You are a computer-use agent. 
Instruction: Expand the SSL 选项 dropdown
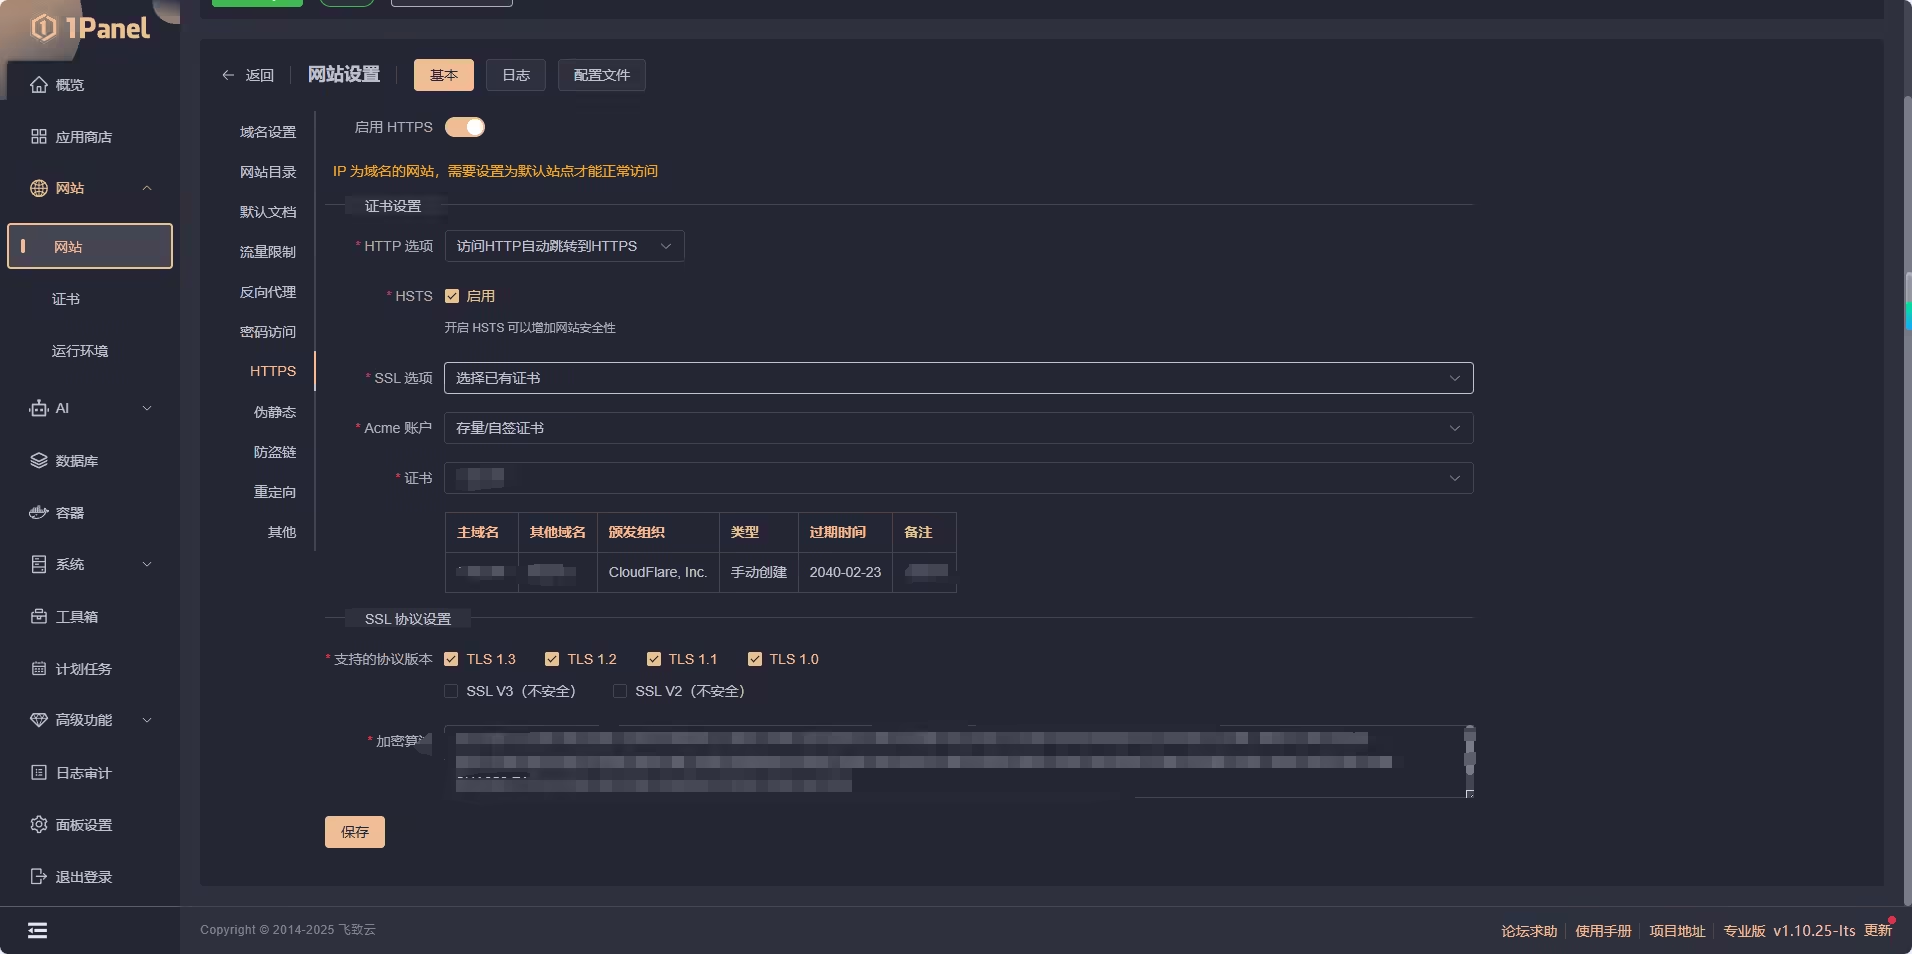(x=959, y=378)
